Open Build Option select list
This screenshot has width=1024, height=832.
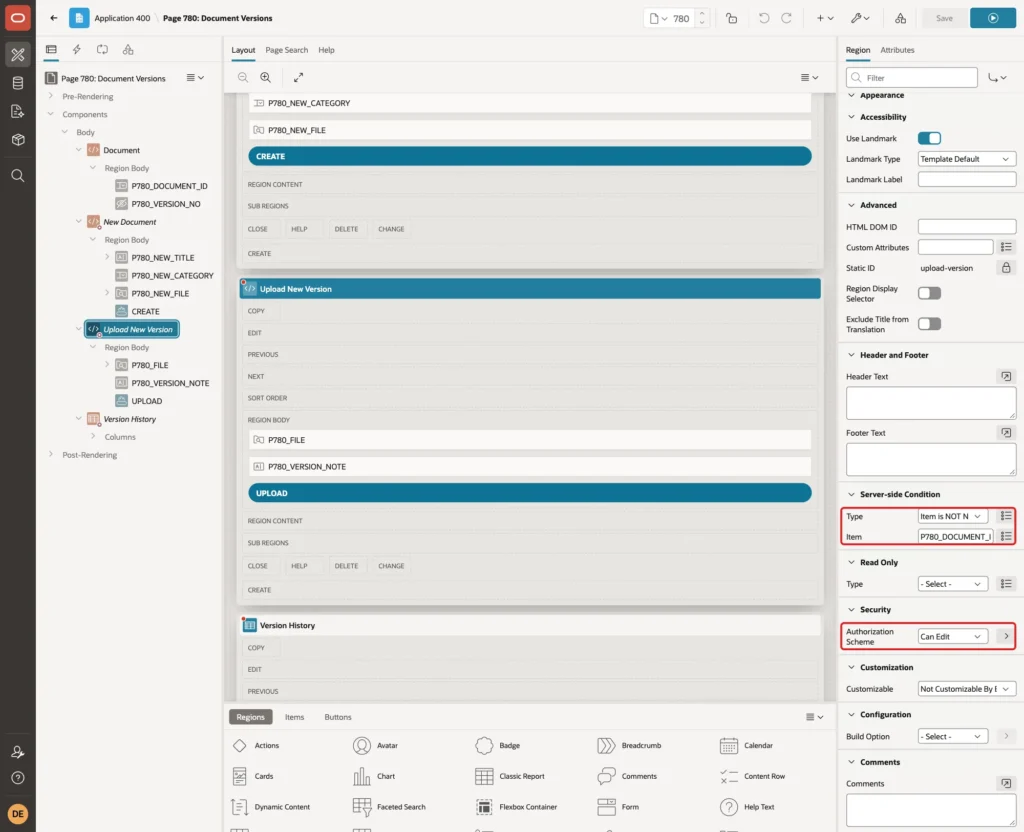coord(952,736)
